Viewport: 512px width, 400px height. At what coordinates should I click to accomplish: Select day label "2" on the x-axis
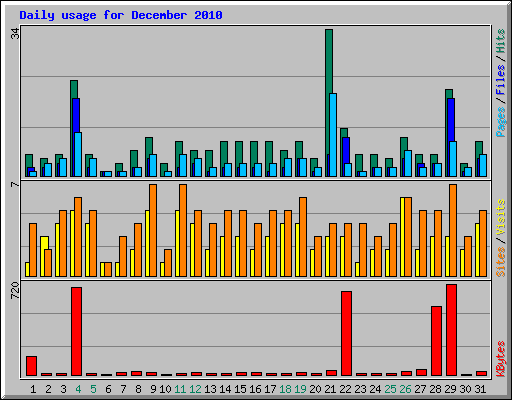coord(48,389)
